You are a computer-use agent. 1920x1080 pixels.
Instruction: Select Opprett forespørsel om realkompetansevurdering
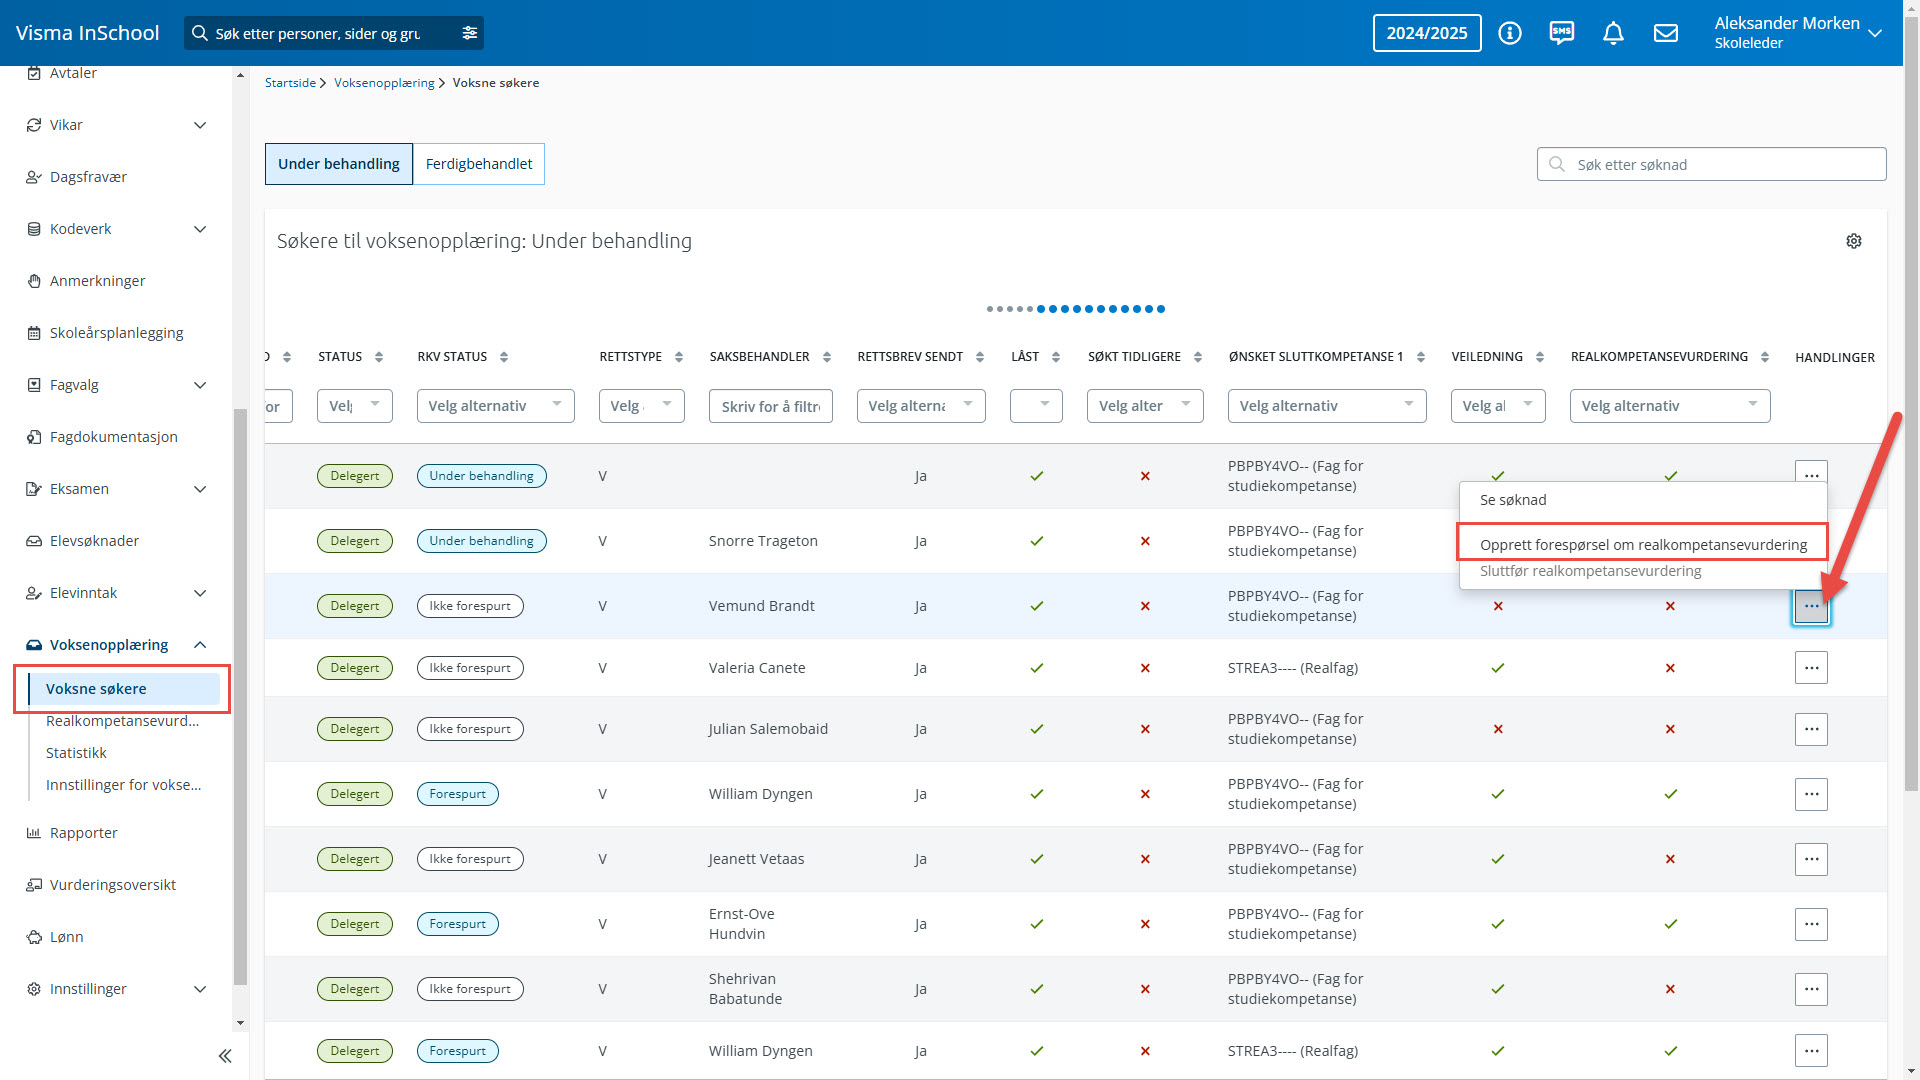pyautogui.click(x=1642, y=544)
